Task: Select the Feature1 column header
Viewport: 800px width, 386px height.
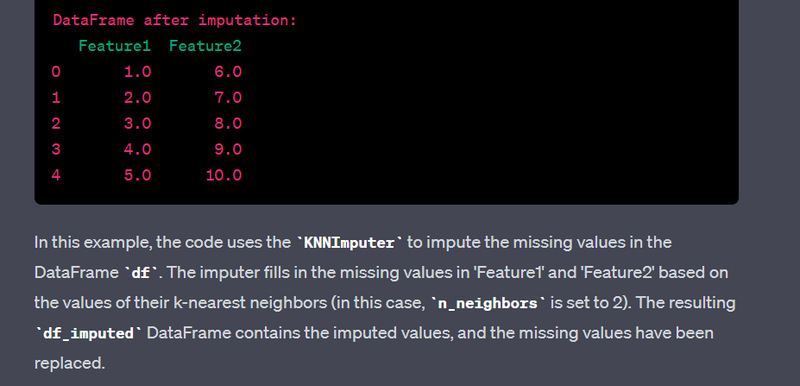Action: (115, 46)
